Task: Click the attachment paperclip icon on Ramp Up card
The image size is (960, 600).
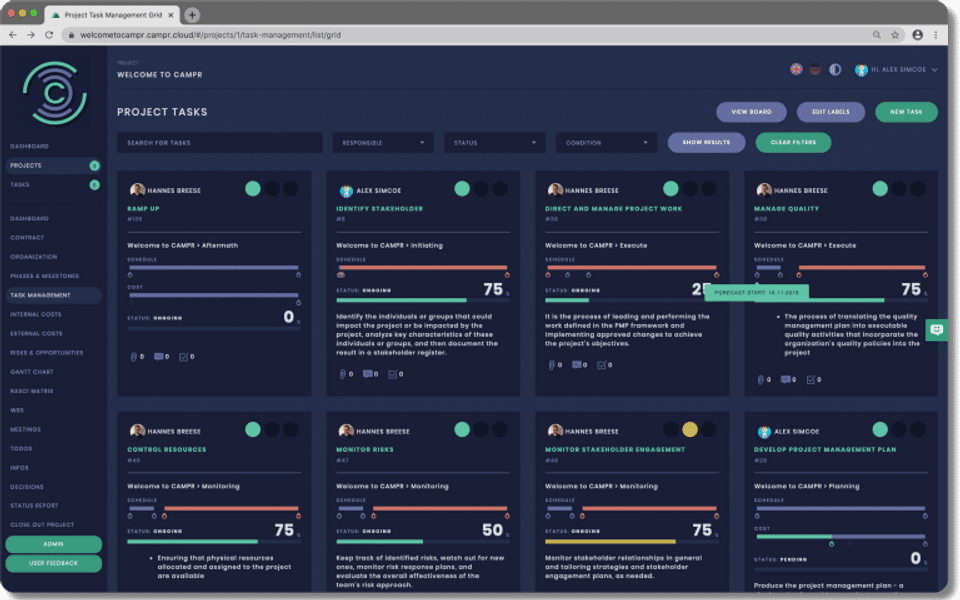Action: (x=133, y=356)
